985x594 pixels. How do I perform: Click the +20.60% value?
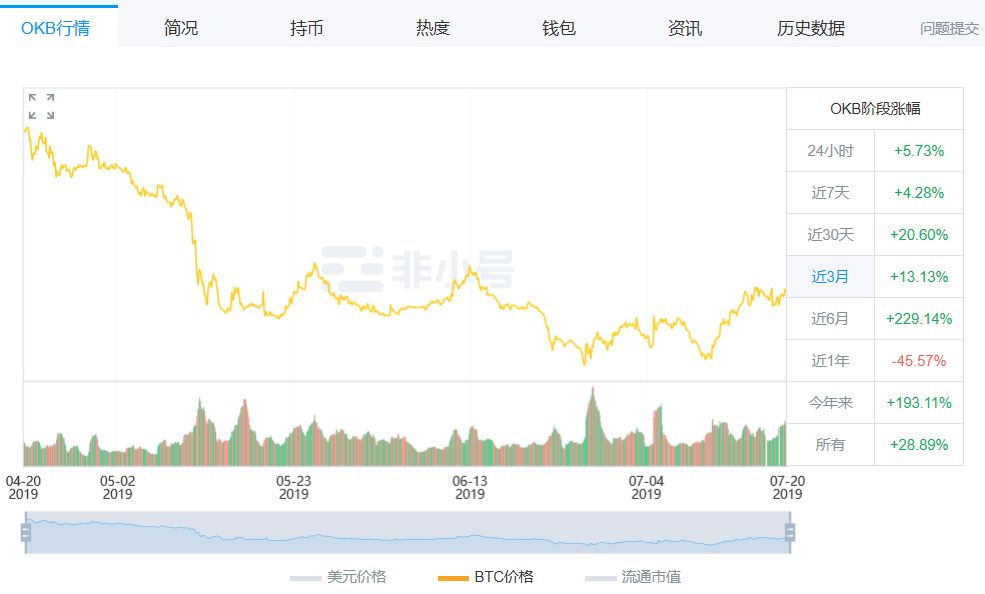point(918,235)
